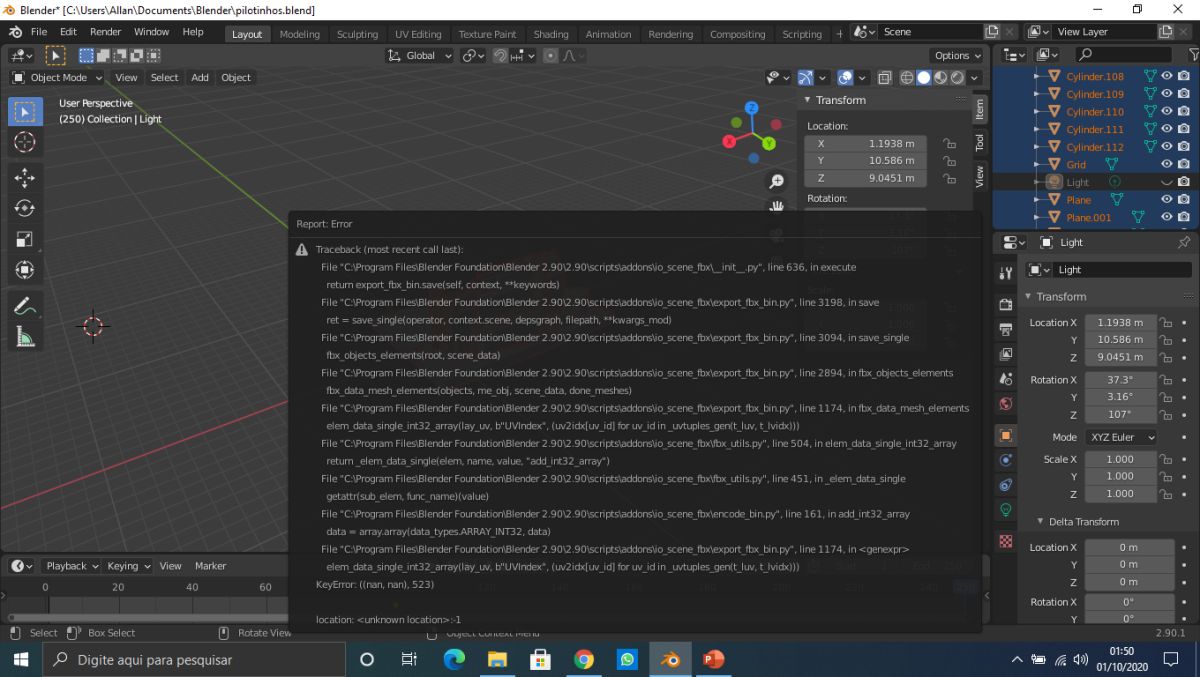This screenshot has height=677, width=1200.
Task: Open the Object Mode dropdown
Action: pyautogui.click(x=57, y=77)
